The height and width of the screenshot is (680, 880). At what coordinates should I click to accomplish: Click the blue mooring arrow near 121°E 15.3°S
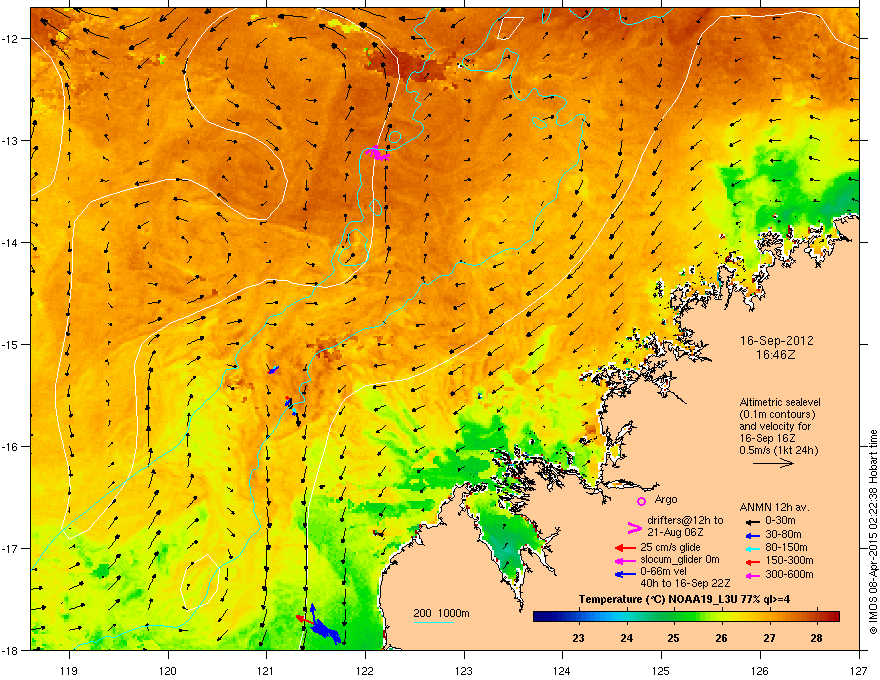coord(273,370)
